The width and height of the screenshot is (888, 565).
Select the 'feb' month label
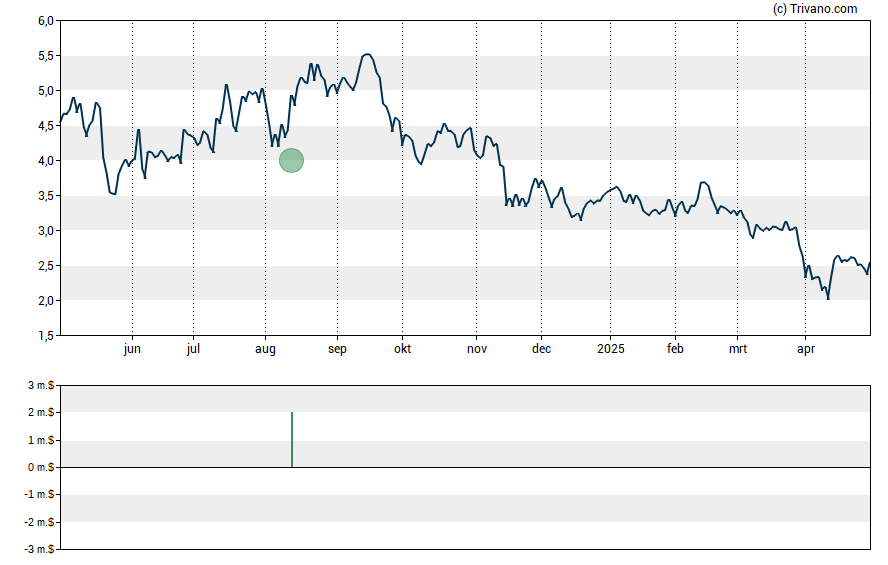pos(675,348)
